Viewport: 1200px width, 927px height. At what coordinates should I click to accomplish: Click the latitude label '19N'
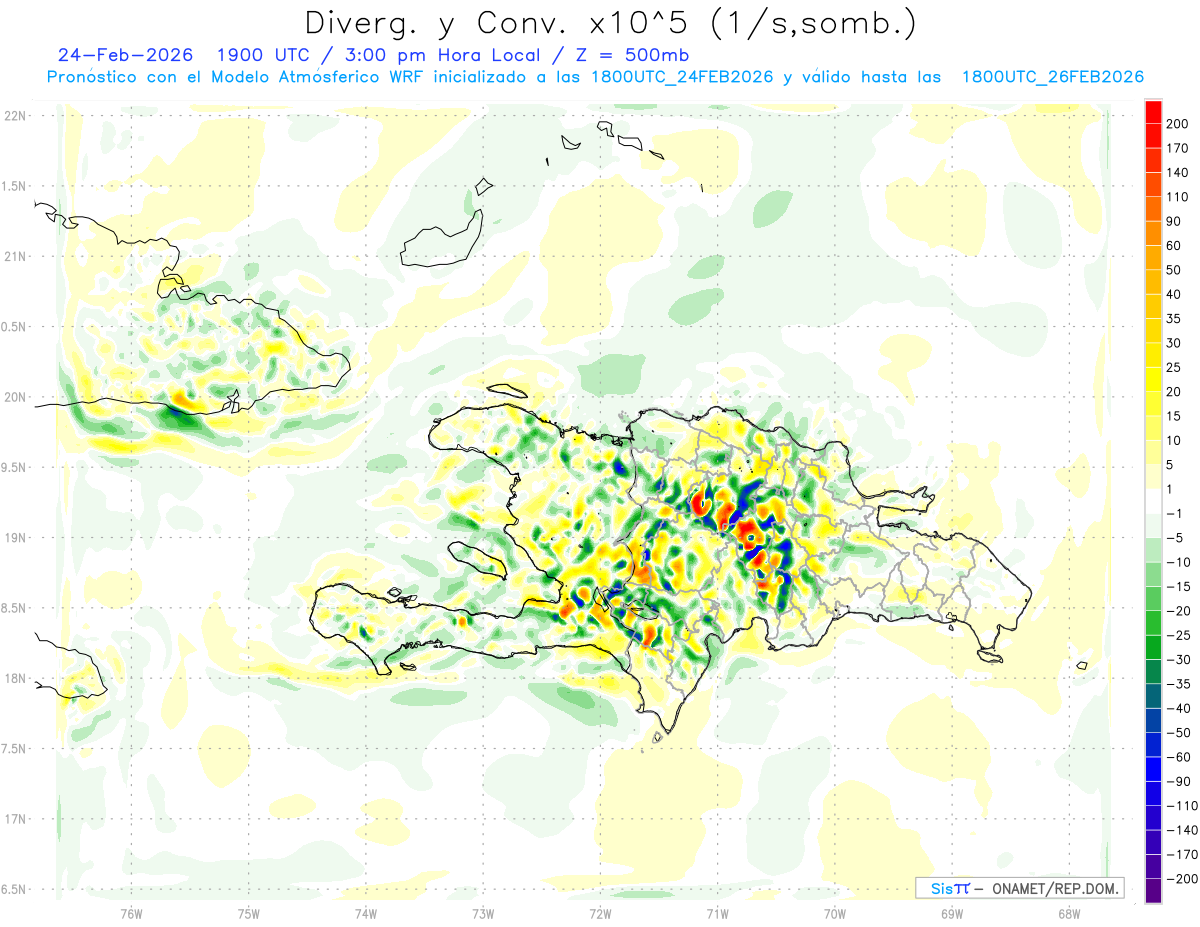click(x=14, y=537)
